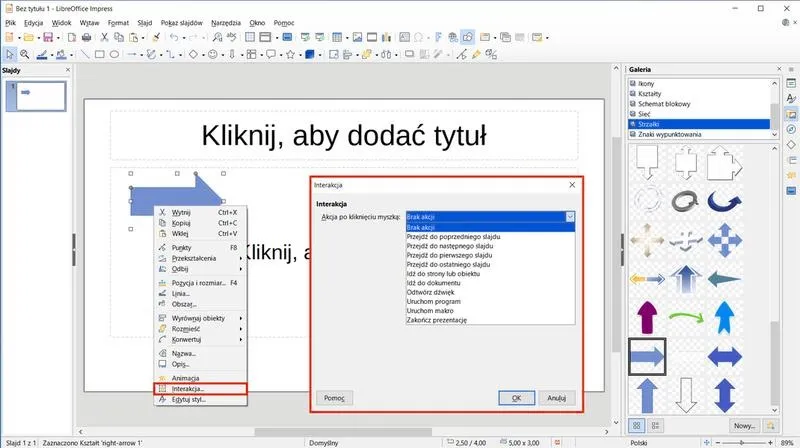
Task: Toggle the Shadow toolbar icon
Action: tap(409, 54)
